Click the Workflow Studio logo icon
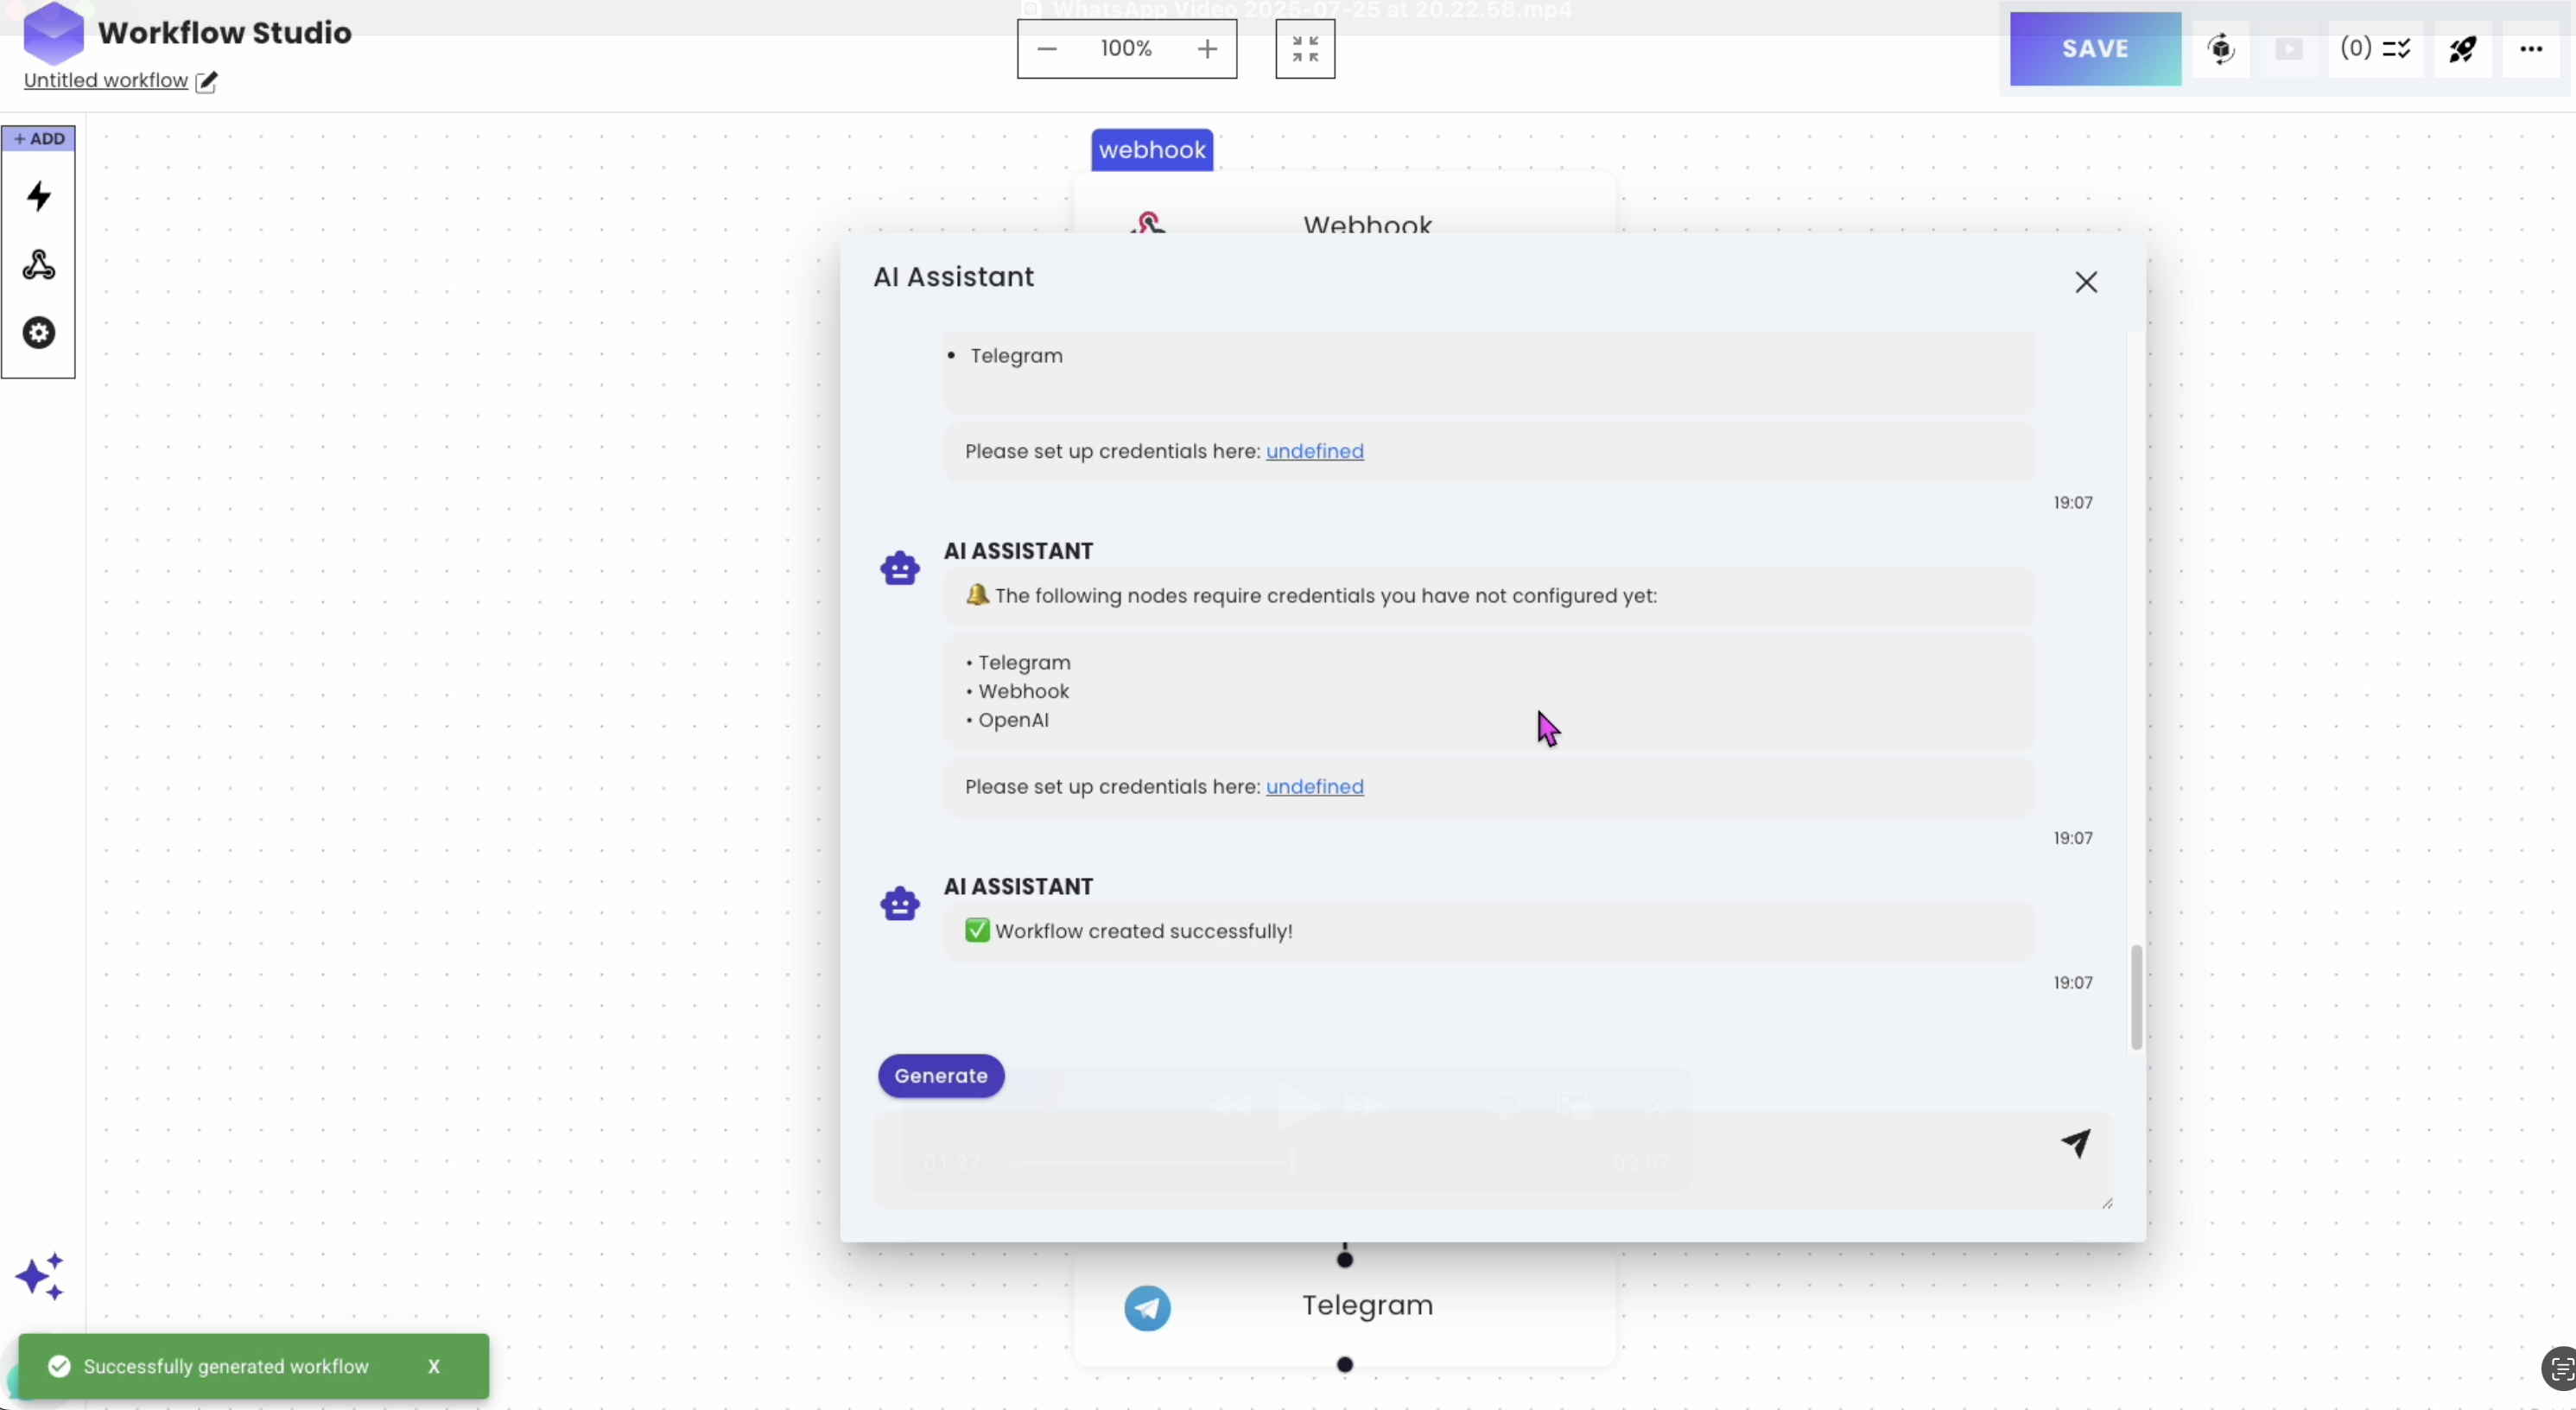Viewport: 2576px width, 1410px height. click(x=53, y=32)
